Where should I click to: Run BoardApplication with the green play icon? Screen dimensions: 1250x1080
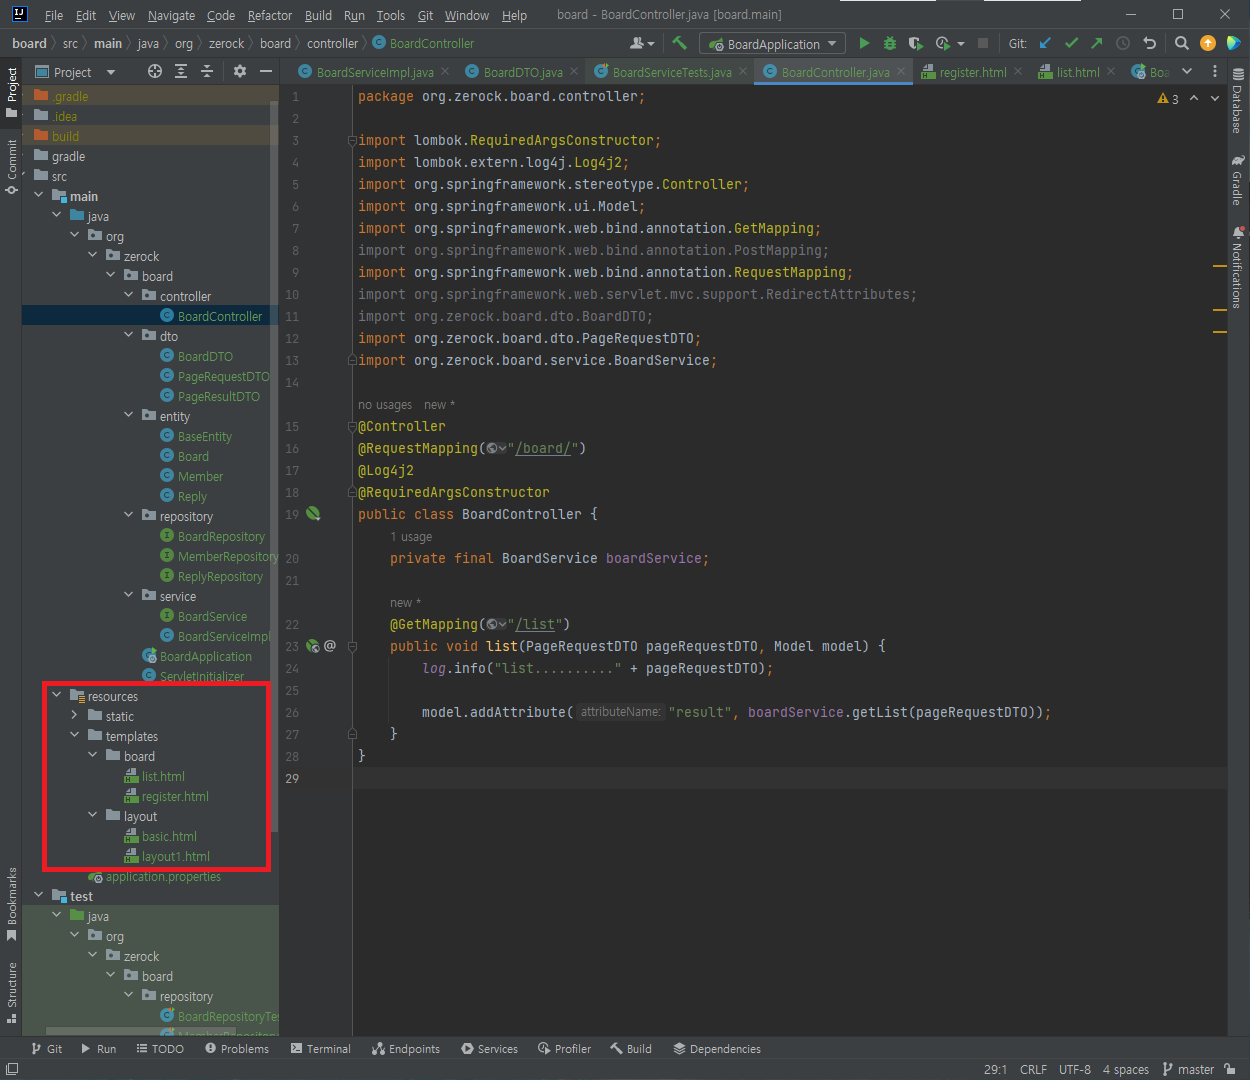pos(864,43)
